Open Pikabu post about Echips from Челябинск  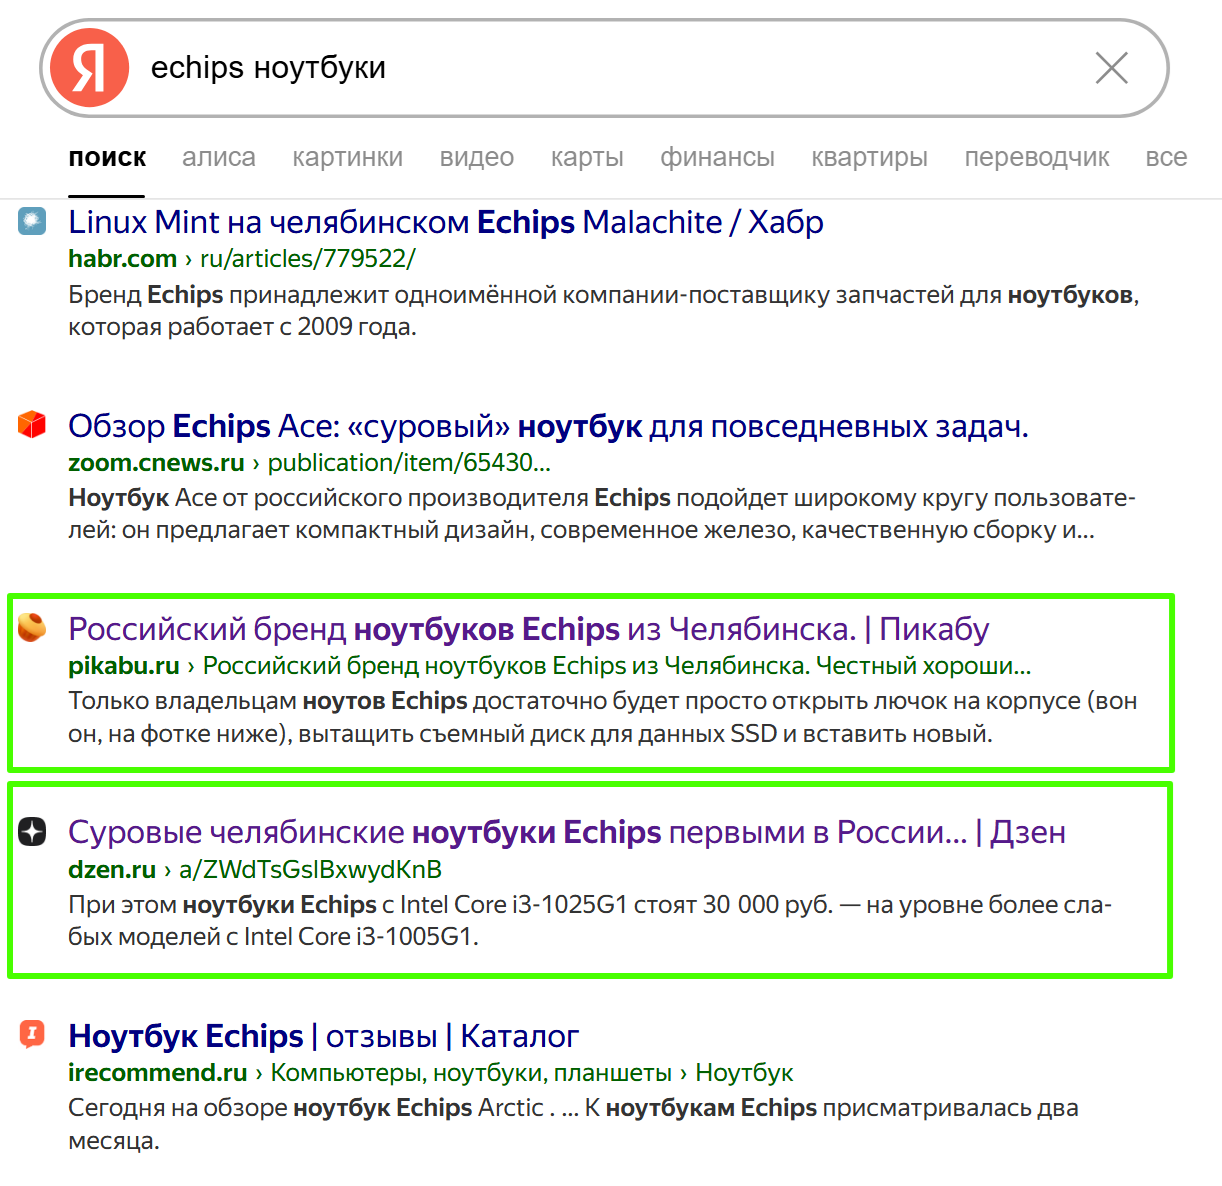[x=528, y=629]
